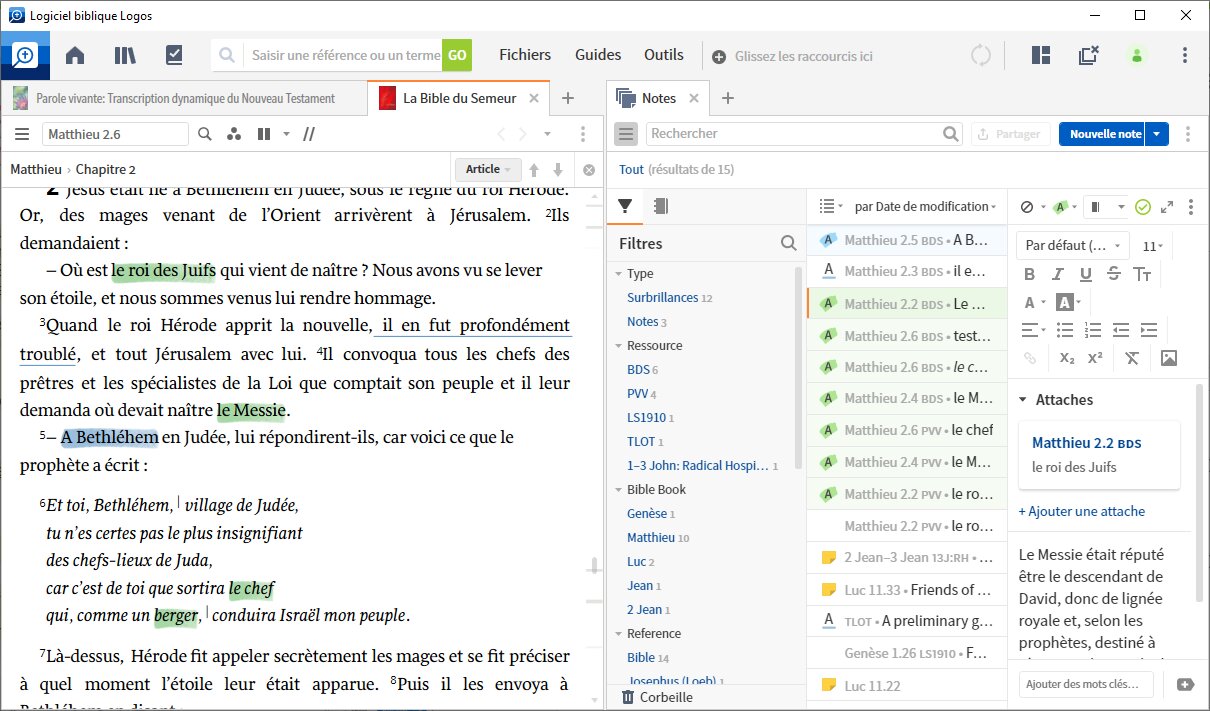
Task: Open the Article navigation dropdown
Action: 488,170
